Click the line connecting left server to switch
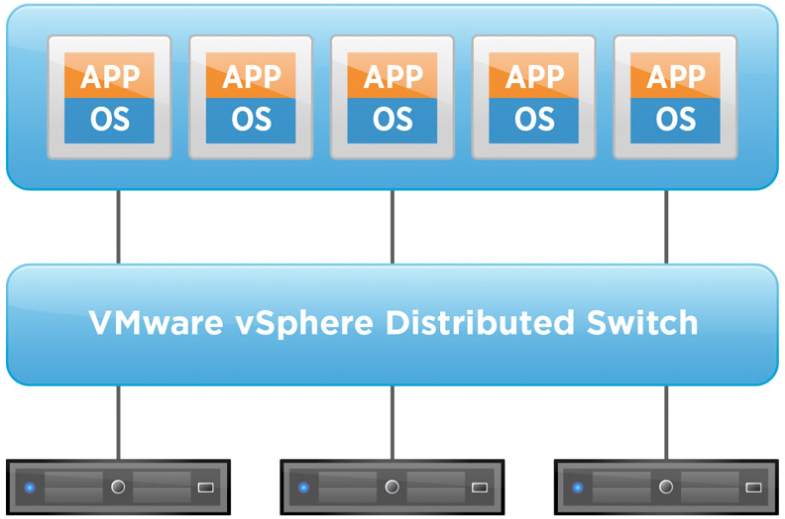The width and height of the screenshot is (785, 519). point(119,422)
